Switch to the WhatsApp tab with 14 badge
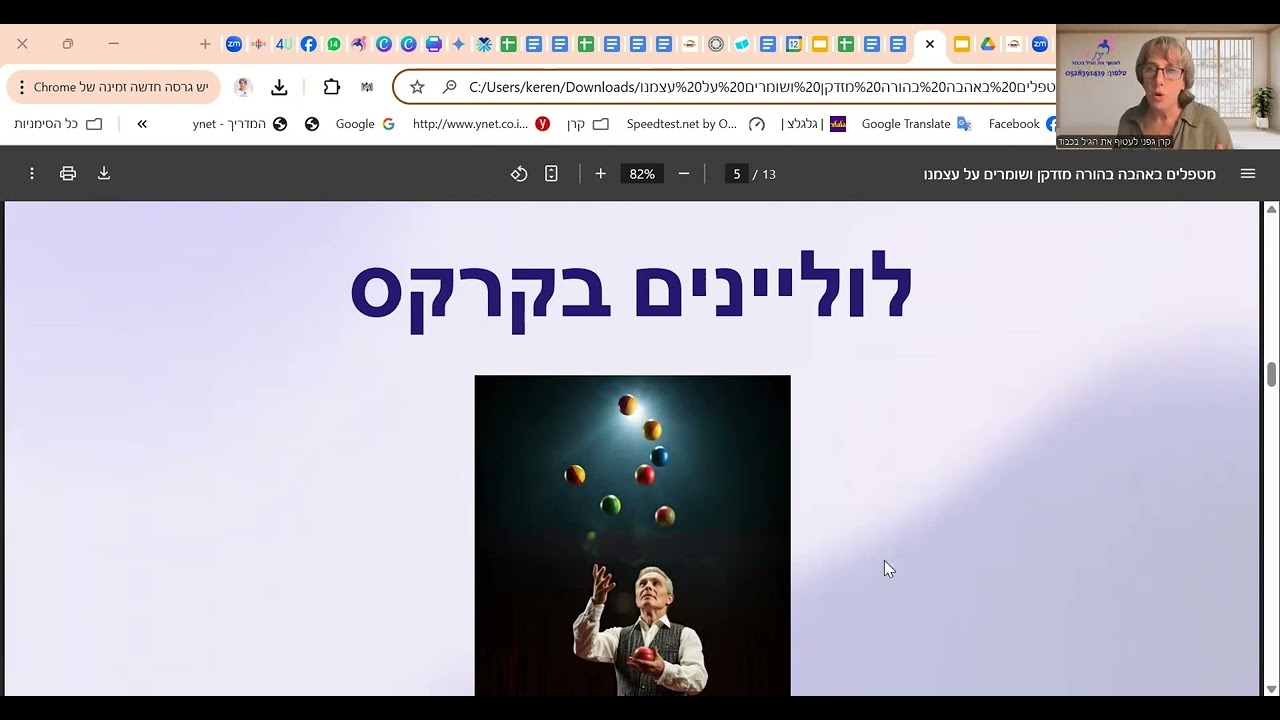Image resolution: width=1280 pixels, height=720 pixels. (x=334, y=44)
